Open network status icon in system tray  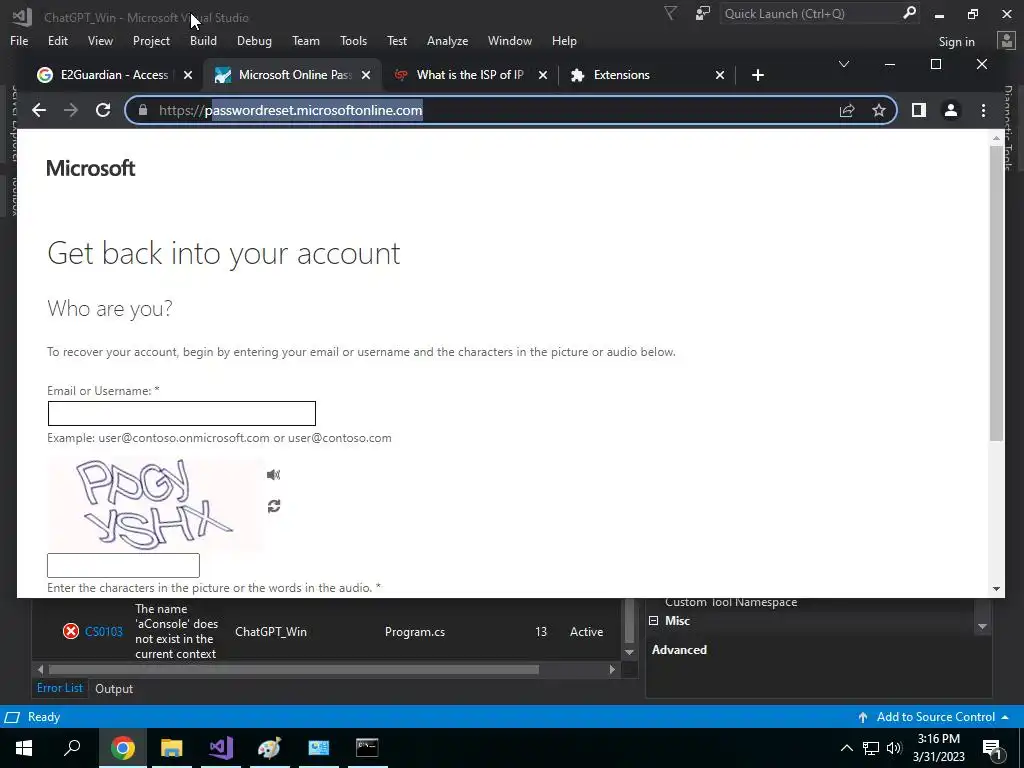click(x=871, y=748)
